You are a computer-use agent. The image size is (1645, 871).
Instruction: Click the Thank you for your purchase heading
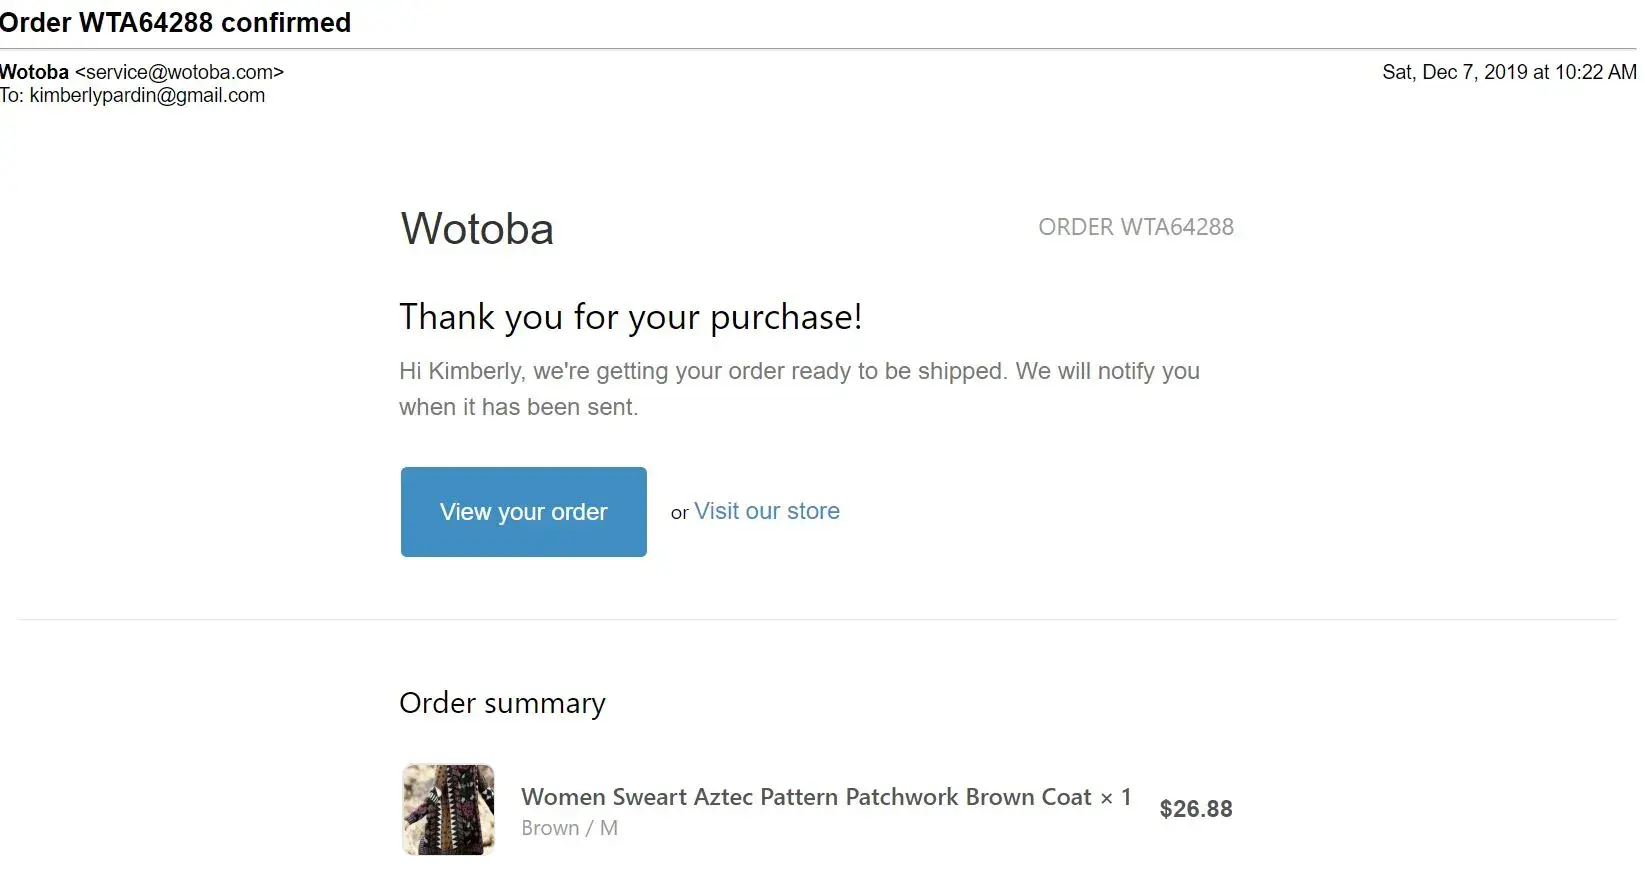(x=630, y=317)
